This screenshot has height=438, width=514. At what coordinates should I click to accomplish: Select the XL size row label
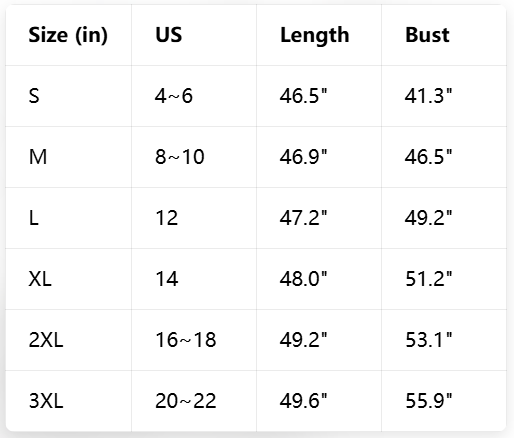(40, 279)
